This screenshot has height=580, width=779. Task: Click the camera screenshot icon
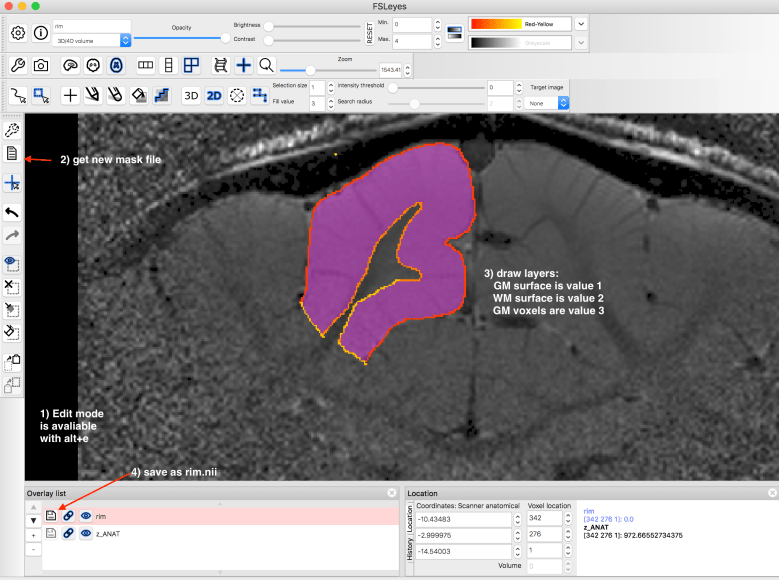pos(41,65)
